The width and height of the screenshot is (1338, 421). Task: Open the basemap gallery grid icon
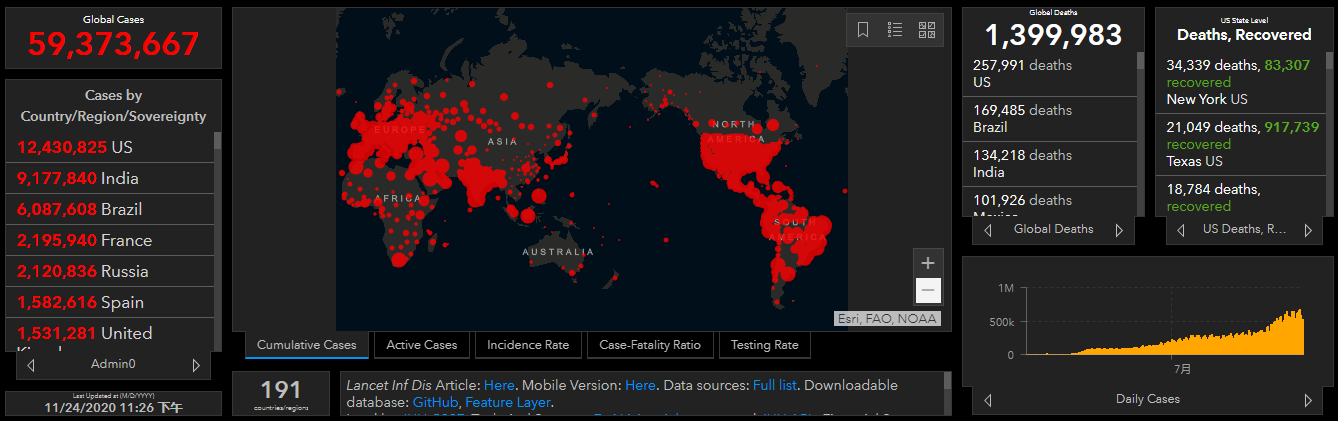pos(927,30)
